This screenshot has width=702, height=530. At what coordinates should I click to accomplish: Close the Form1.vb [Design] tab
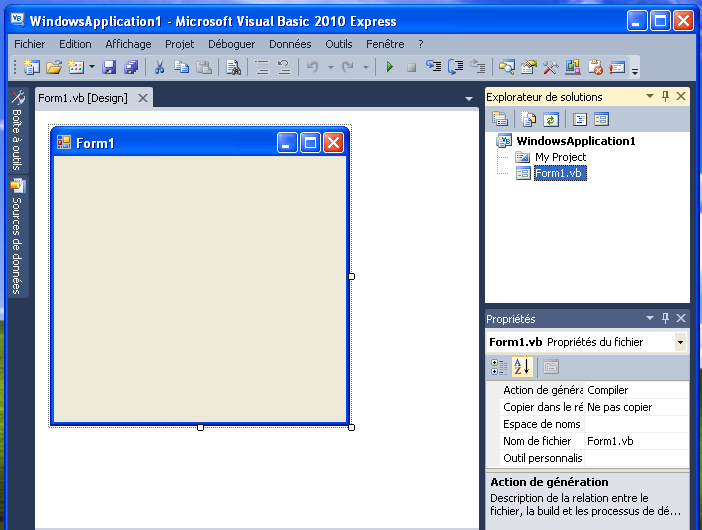tap(143, 98)
